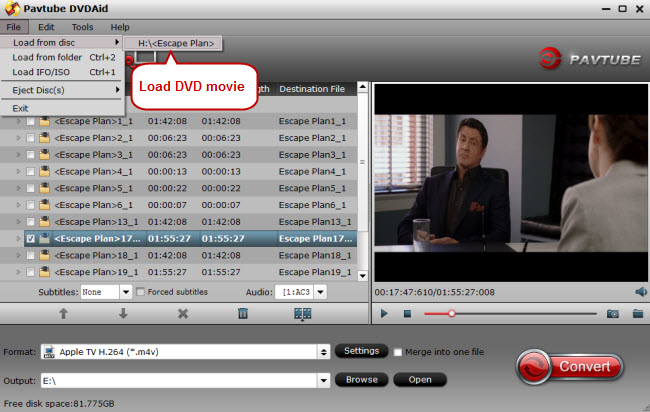Expand the Escape Plan>17 tree row

pyautogui.click(x=18, y=239)
